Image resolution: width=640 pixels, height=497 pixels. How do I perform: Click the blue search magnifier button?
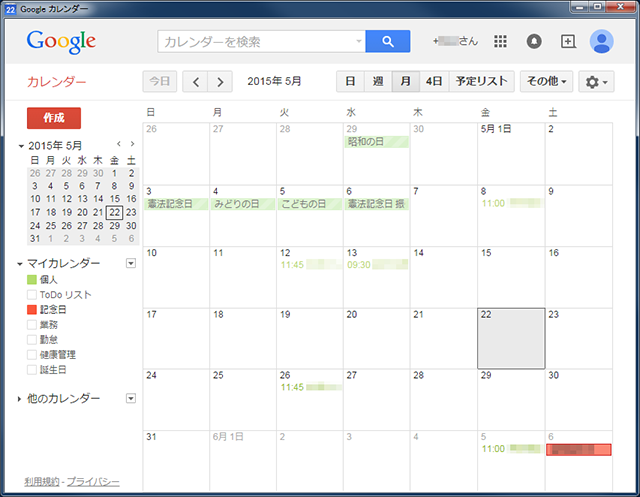[x=388, y=41]
